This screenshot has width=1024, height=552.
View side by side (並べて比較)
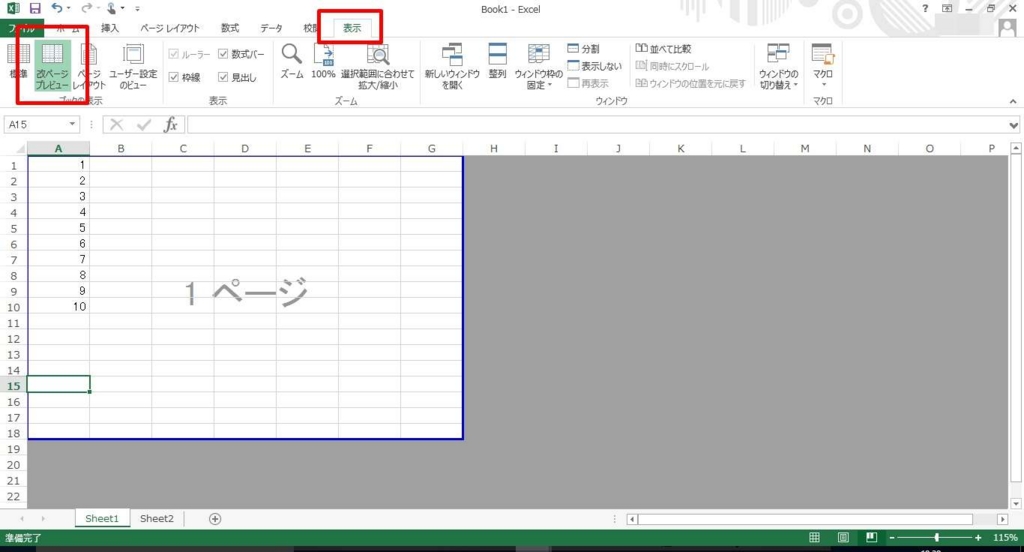pyautogui.click(x=663, y=49)
